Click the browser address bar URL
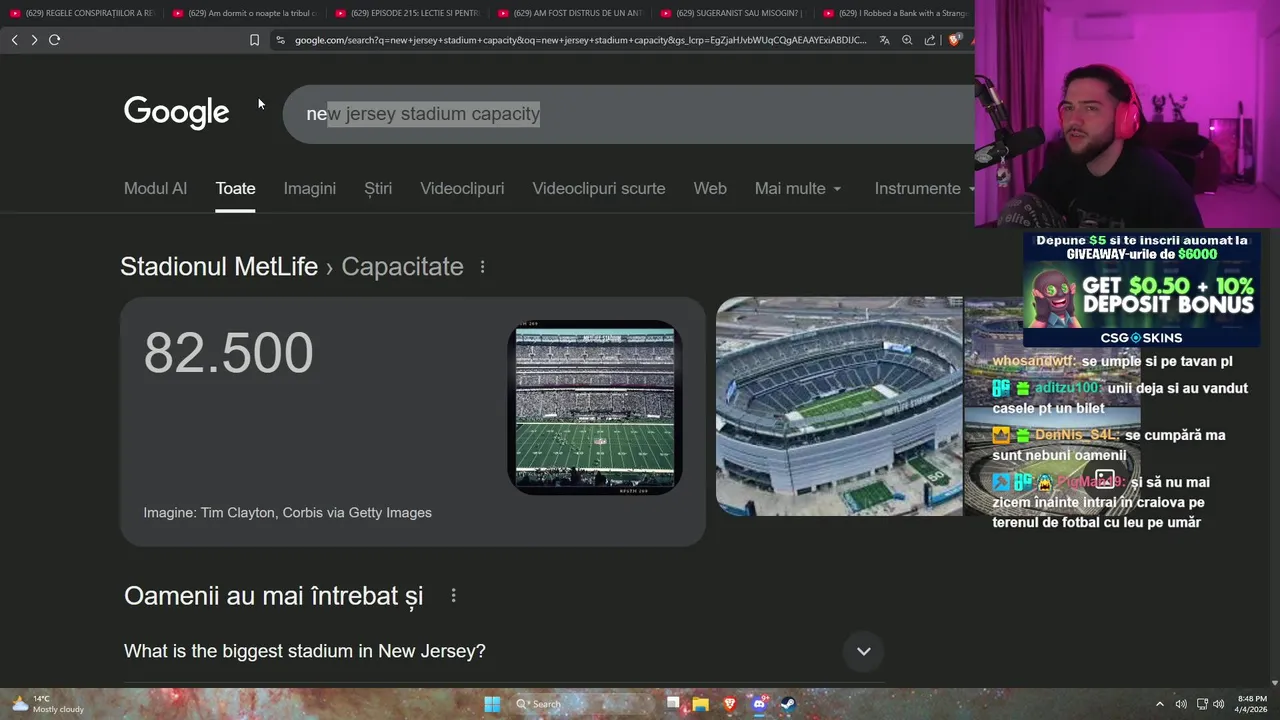 580,40
